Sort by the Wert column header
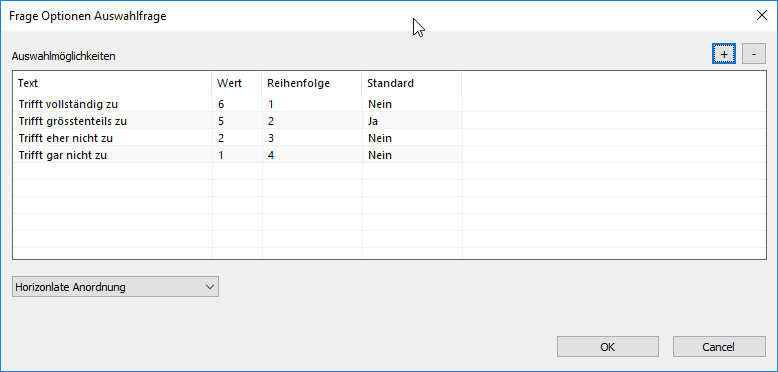Screen dimensions: 778x372 point(237,83)
